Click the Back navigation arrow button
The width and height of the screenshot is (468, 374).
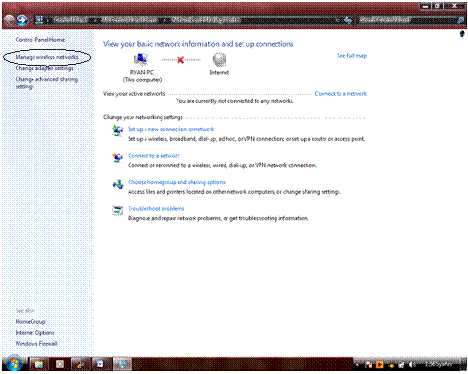[x=9, y=20]
